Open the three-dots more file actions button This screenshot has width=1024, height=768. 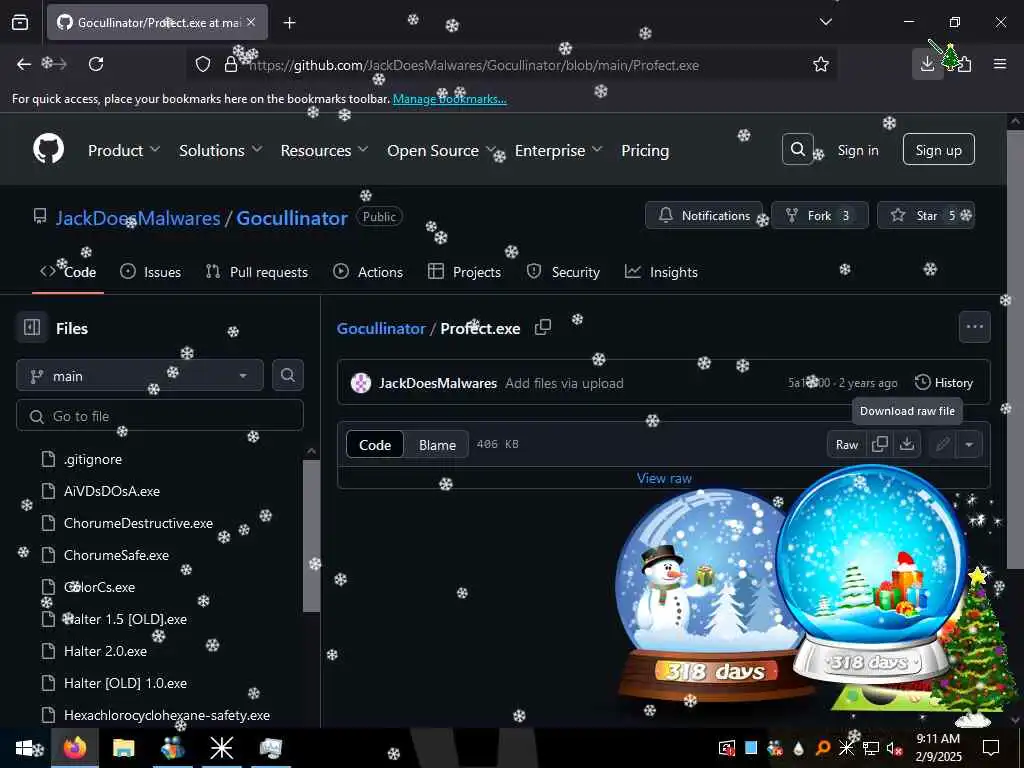(x=974, y=327)
